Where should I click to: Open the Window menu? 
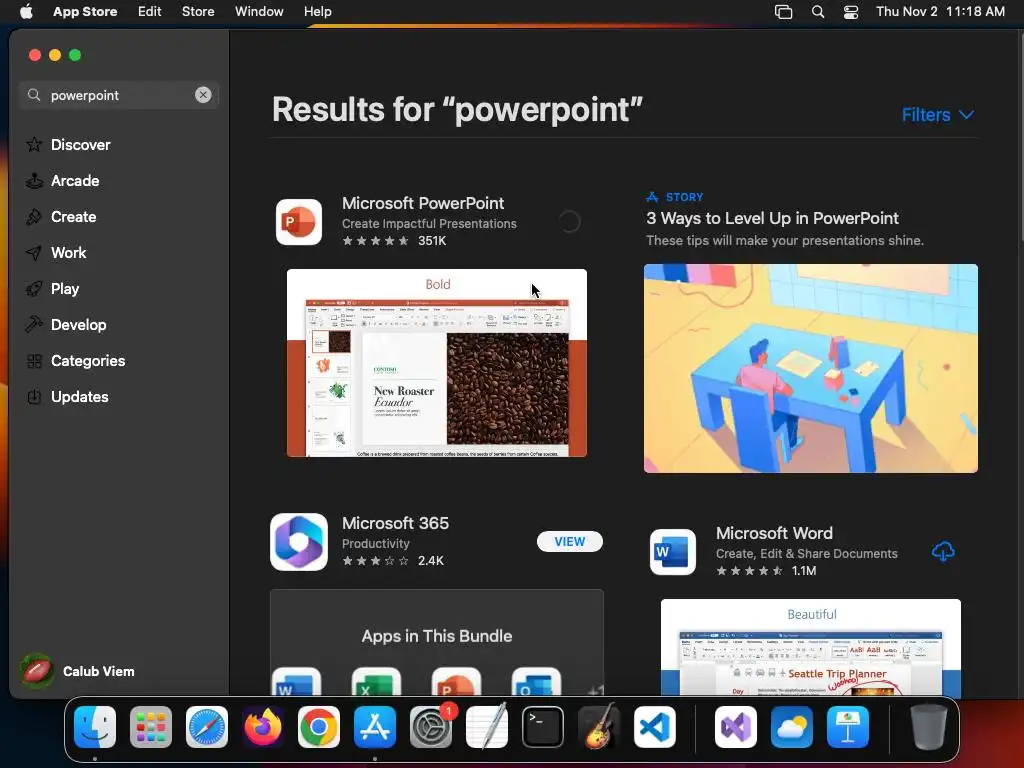259,11
